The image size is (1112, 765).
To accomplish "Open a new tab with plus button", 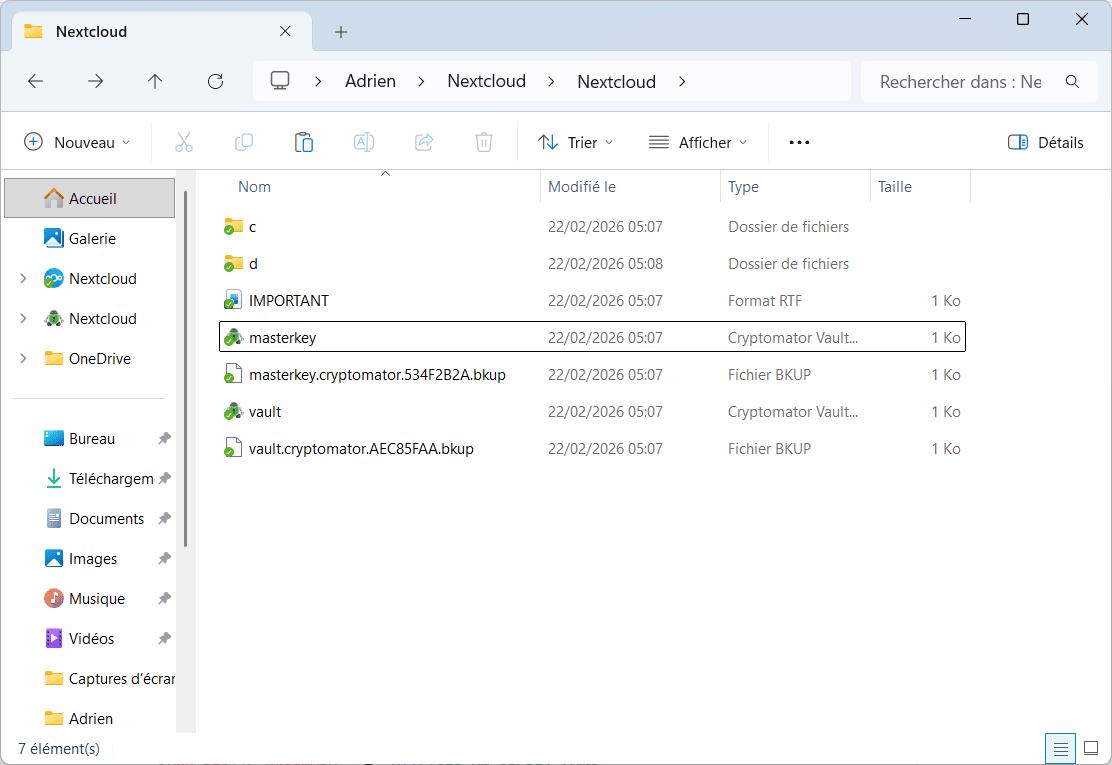I will (341, 32).
